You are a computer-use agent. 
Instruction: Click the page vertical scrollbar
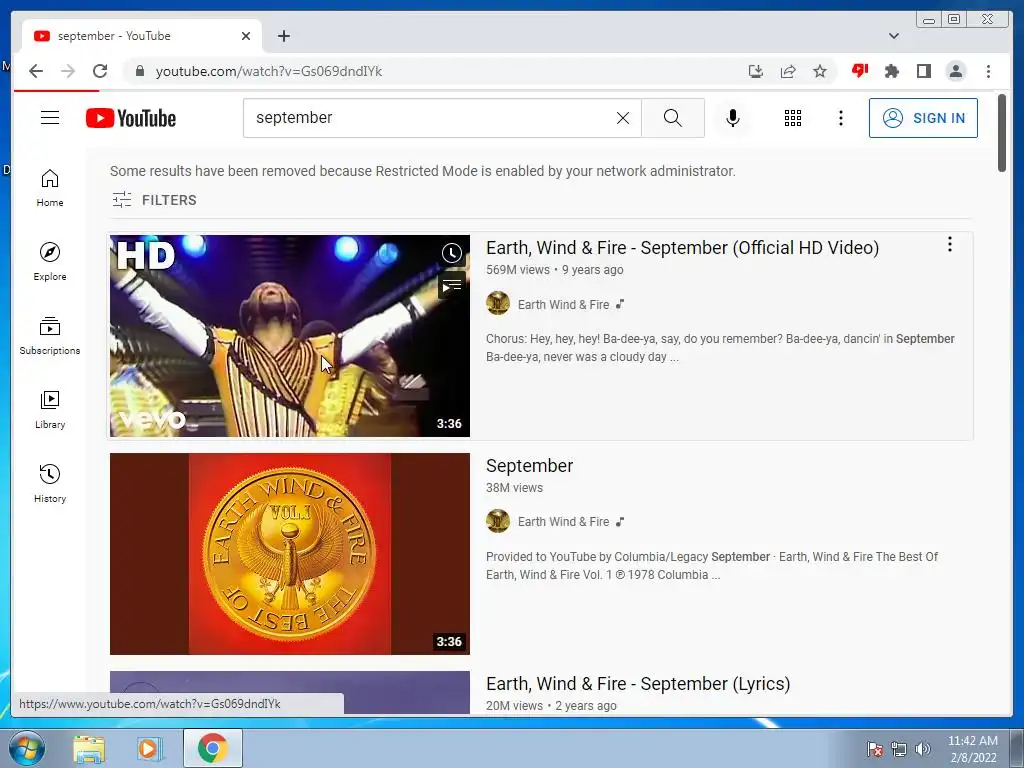[x=1002, y=133]
